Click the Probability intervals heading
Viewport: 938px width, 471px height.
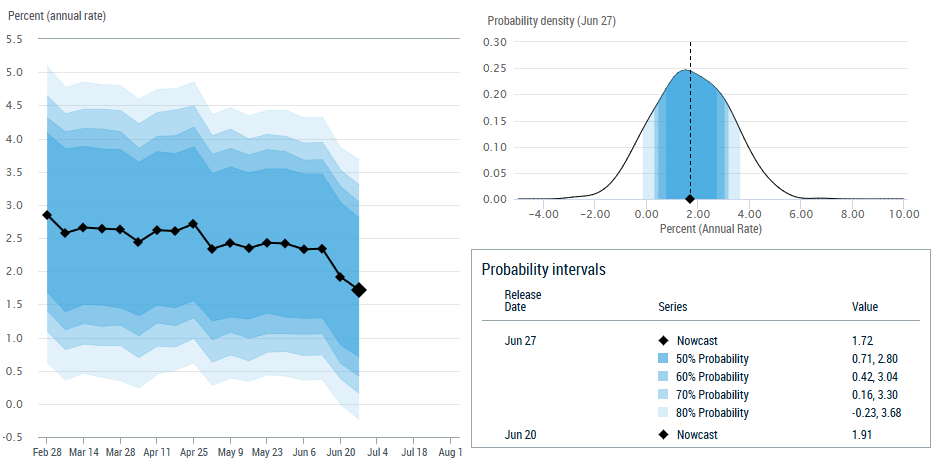pyautogui.click(x=543, y=270)
